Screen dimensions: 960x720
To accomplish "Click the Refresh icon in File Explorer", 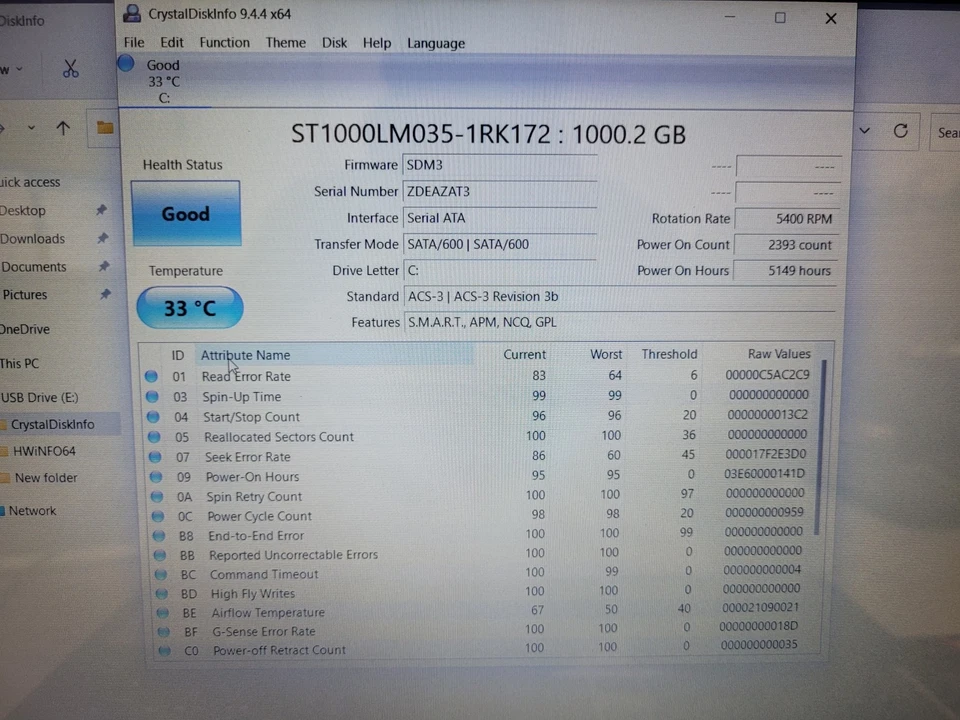I will click(900, 130).
